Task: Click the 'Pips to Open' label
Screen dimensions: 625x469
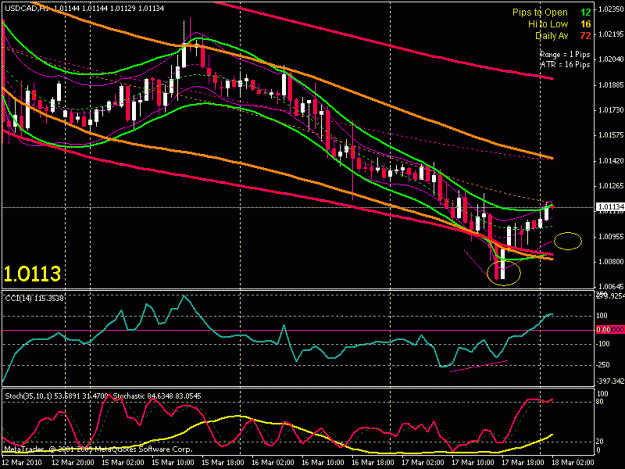Action: [540, 12]
